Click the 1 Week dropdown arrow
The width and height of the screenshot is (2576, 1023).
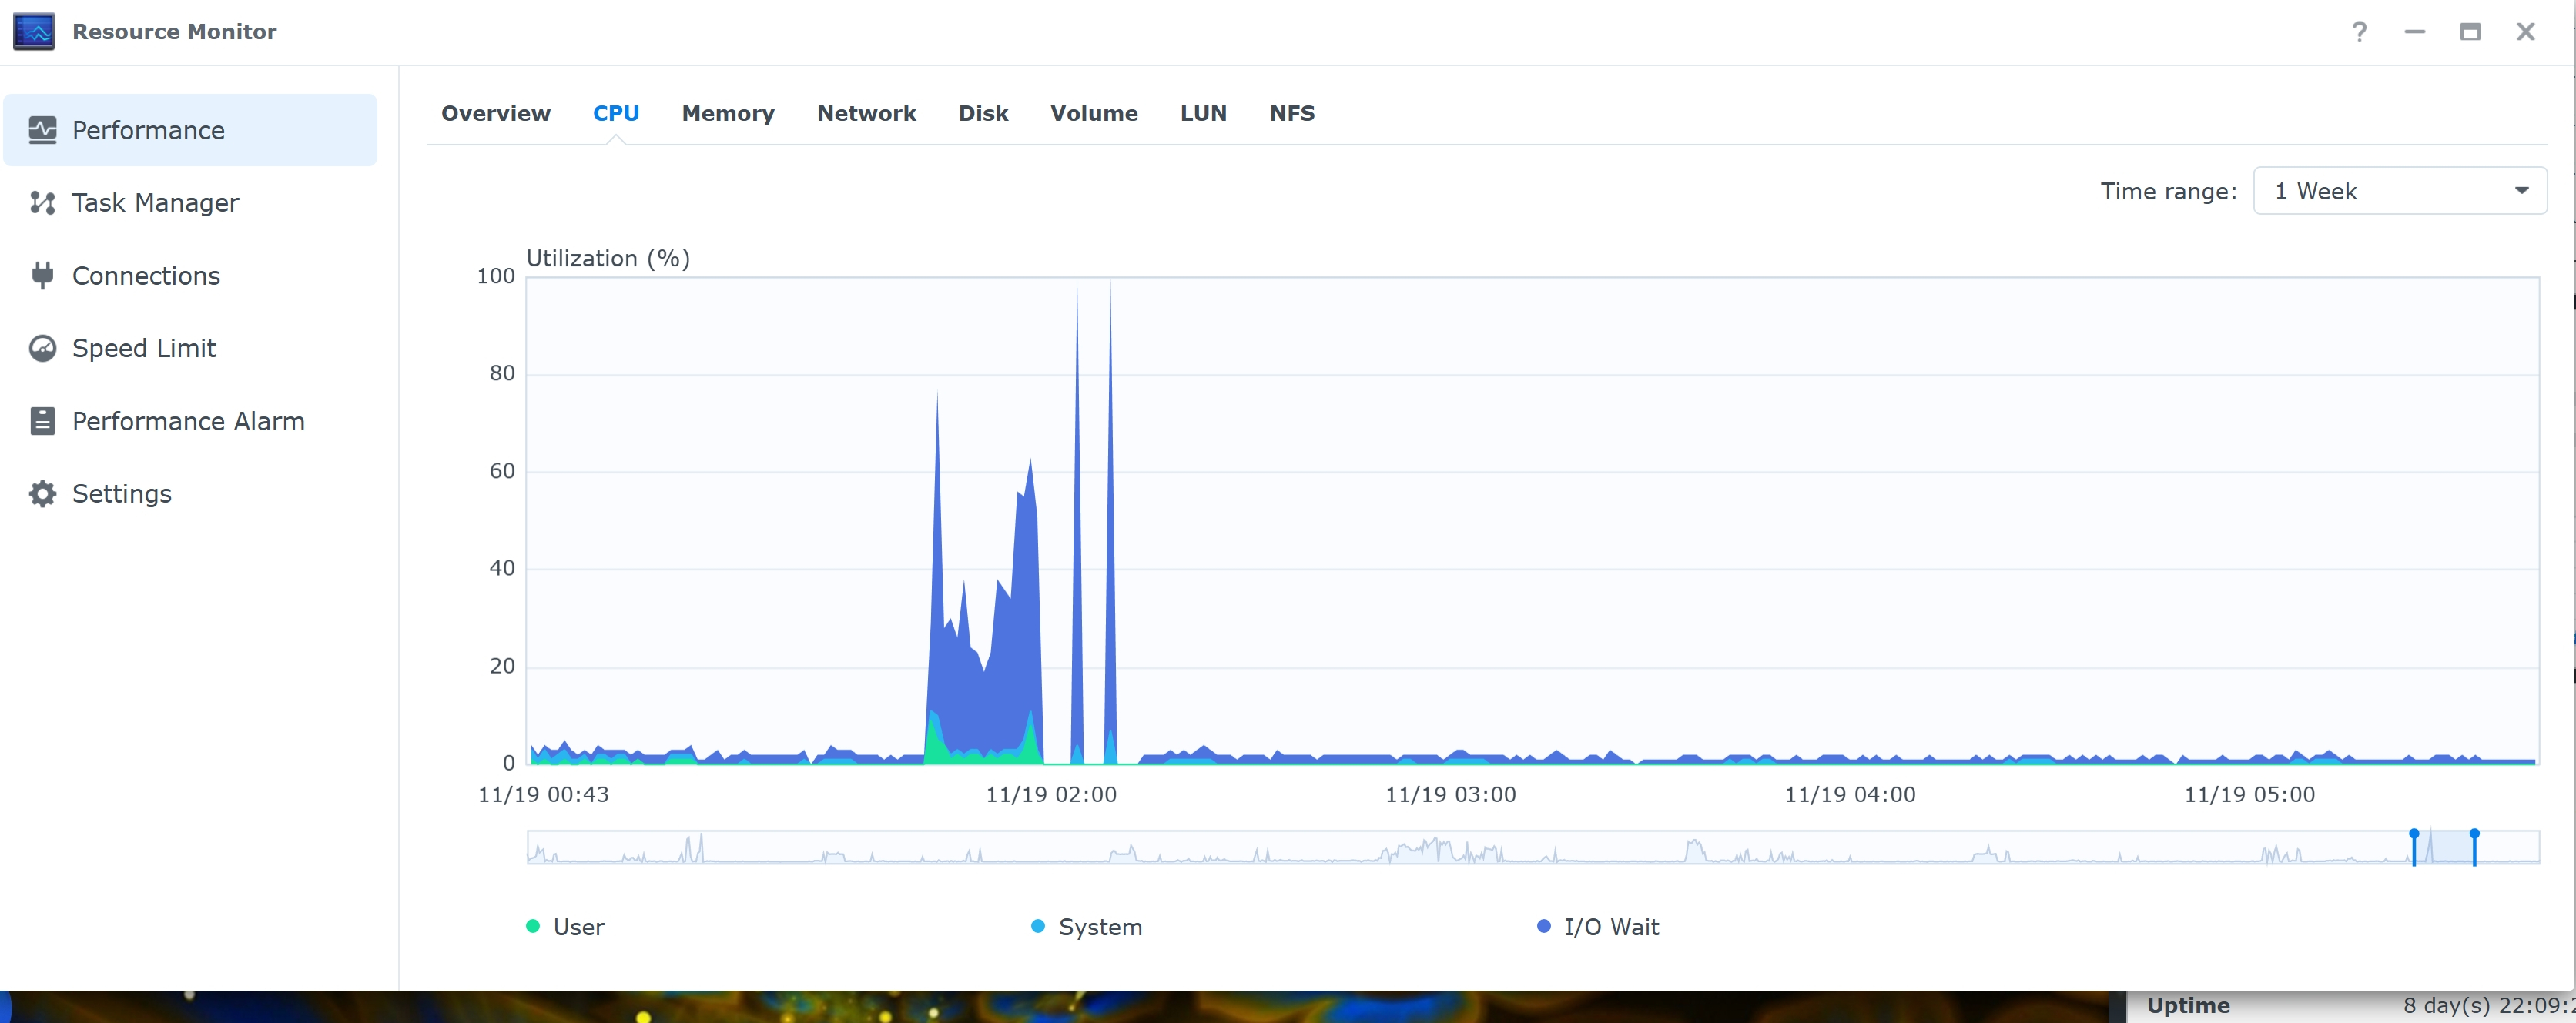[2521, 191]
